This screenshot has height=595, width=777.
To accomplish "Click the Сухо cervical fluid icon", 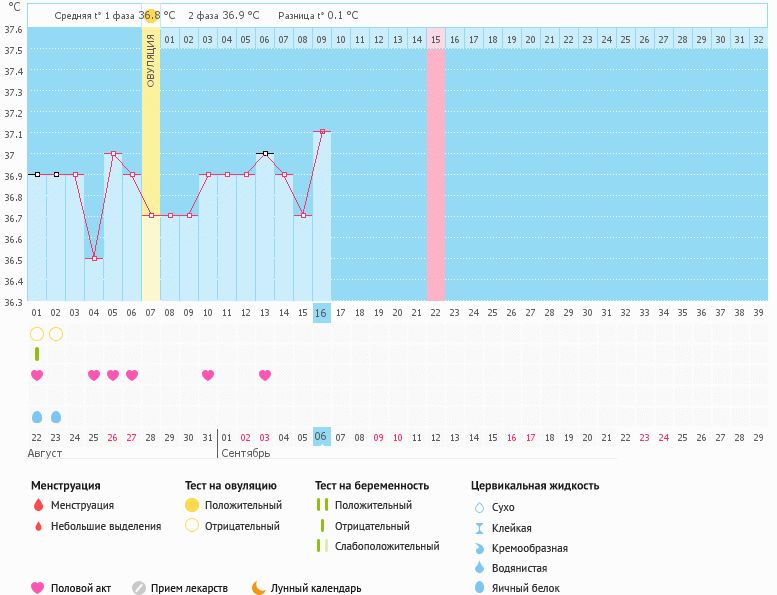I will (x=479, y=507).
